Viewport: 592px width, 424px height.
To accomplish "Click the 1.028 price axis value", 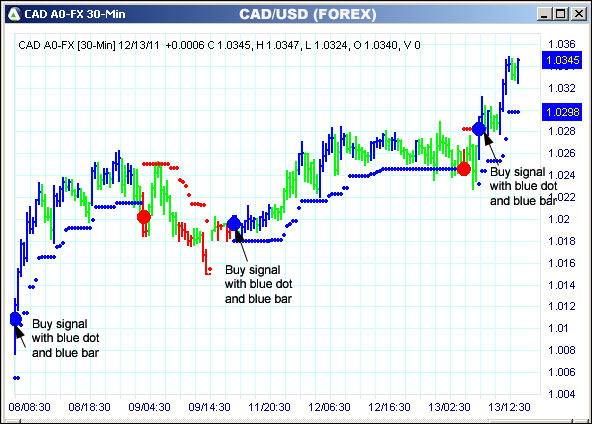I will click(x=561, y=131).
